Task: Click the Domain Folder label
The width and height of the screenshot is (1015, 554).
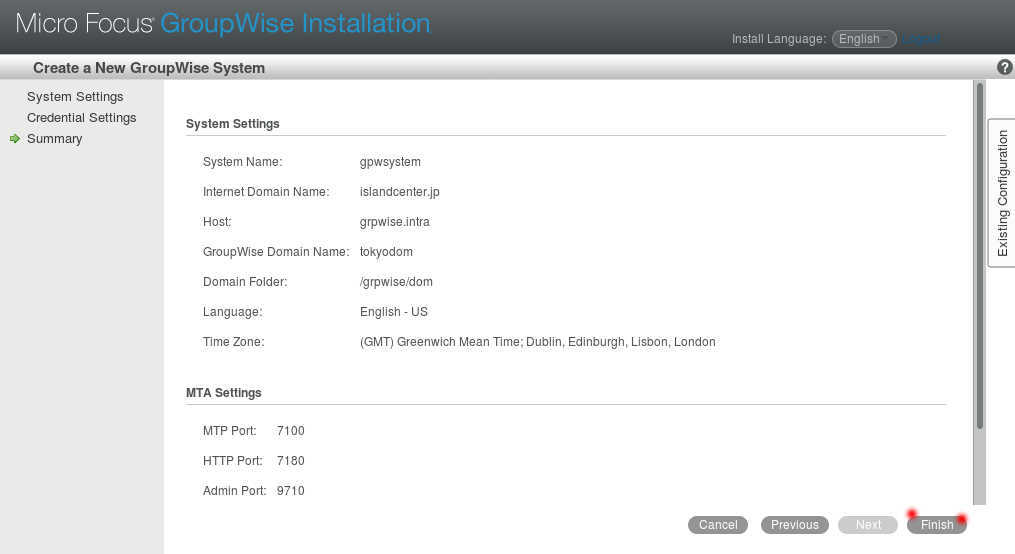Action: (245, 282)
